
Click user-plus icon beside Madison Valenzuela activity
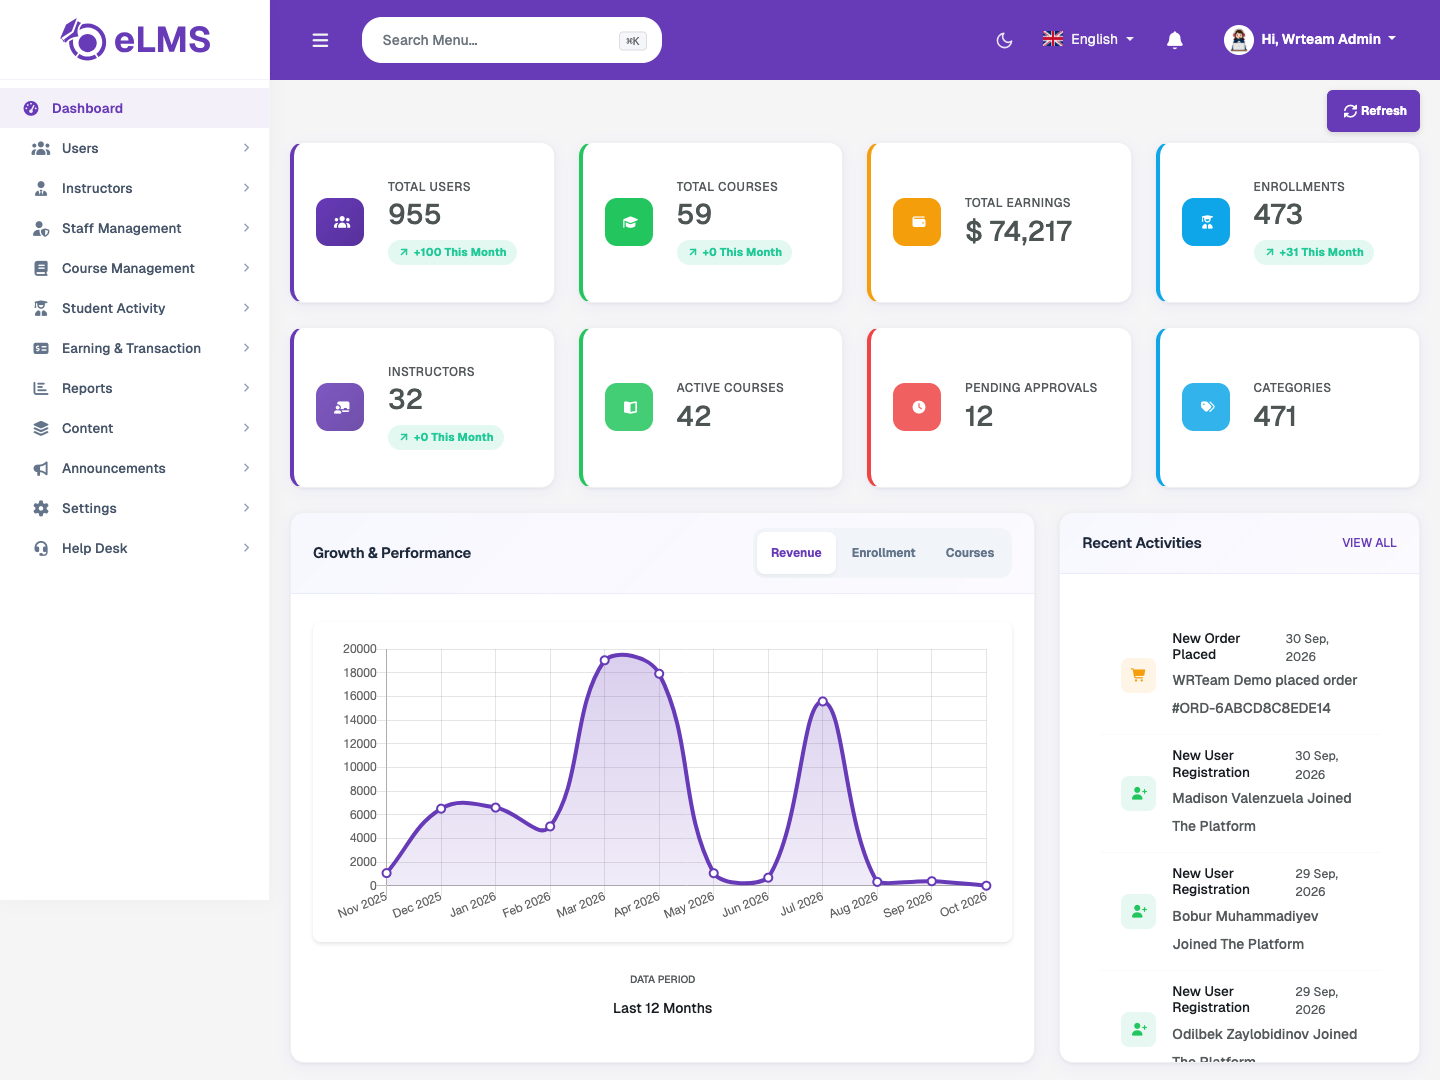pyautogui.click(x=1138, y=793)
